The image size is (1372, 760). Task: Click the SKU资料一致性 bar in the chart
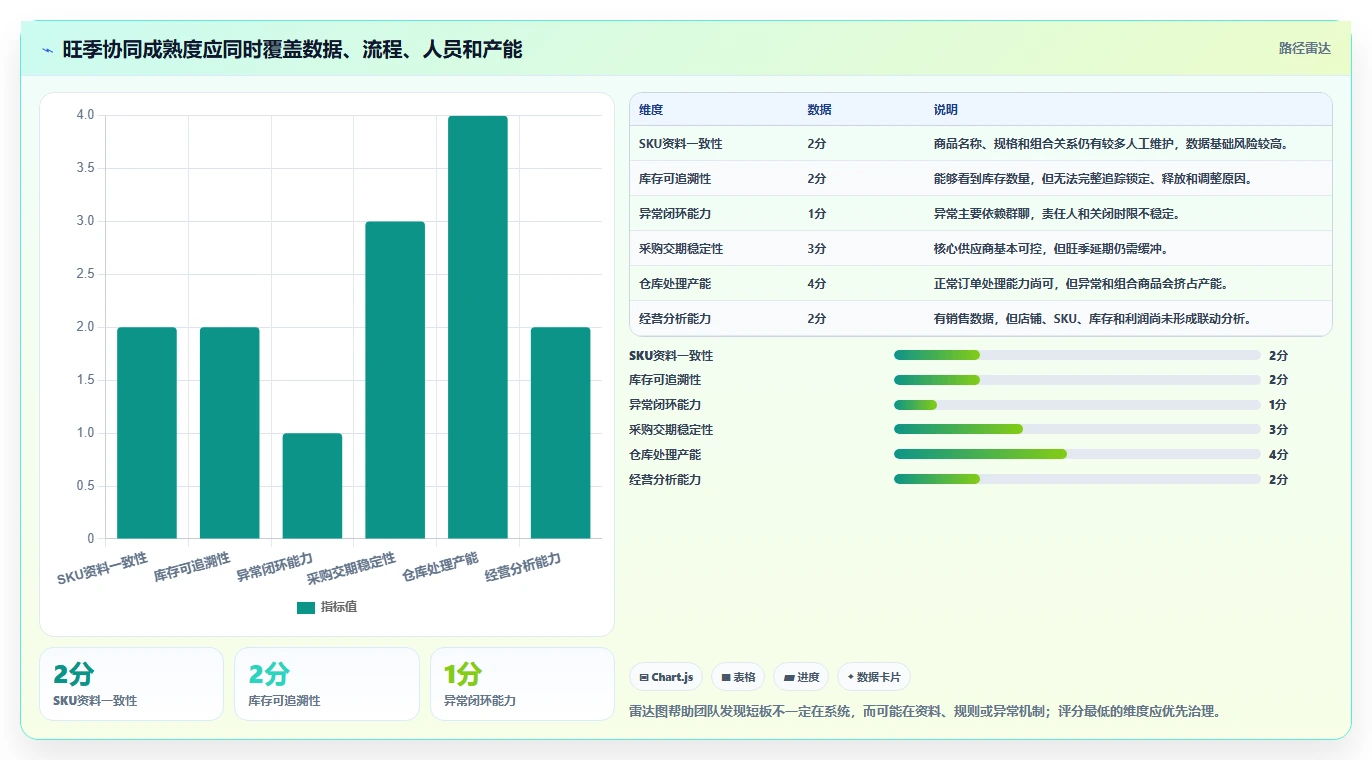(147, 433)
